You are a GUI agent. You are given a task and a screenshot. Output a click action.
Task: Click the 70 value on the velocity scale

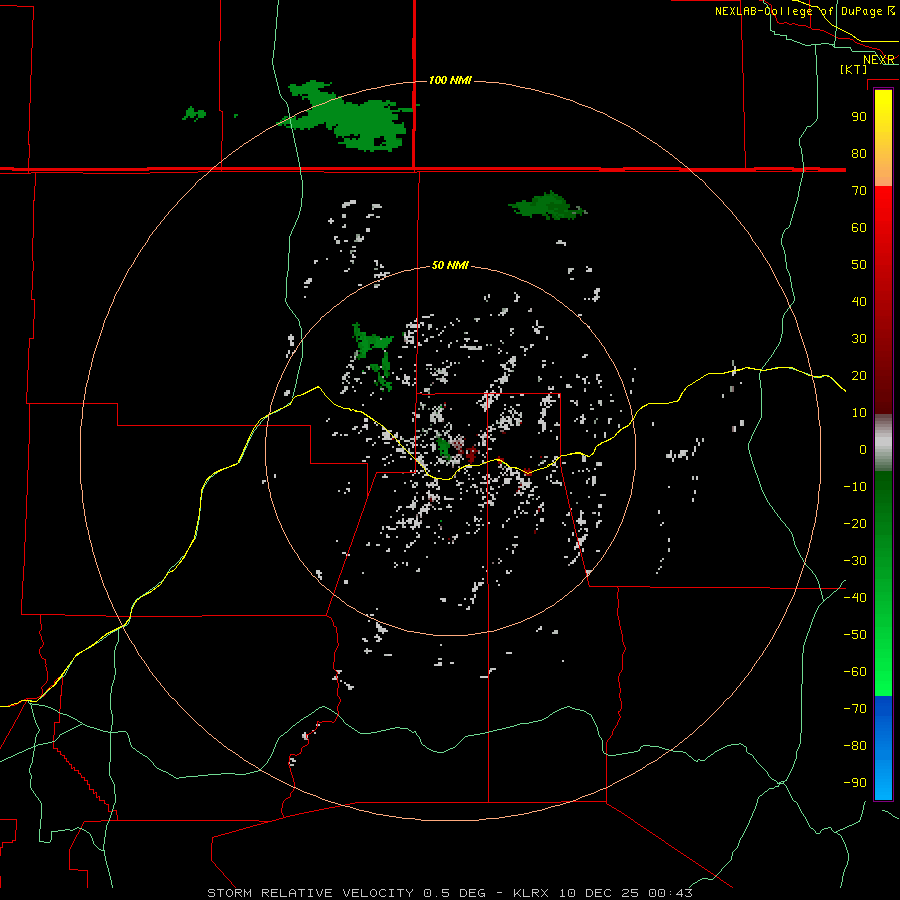(x=859, y=191)
